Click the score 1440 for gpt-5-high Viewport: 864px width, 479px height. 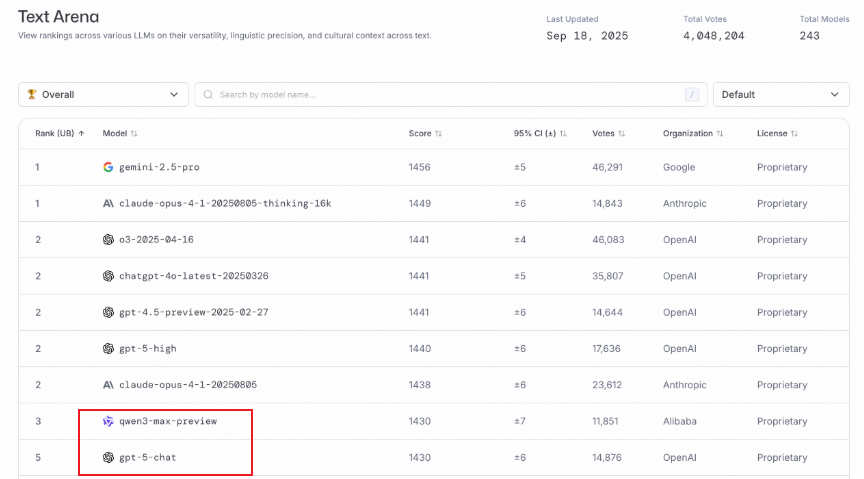click(419, 349)
